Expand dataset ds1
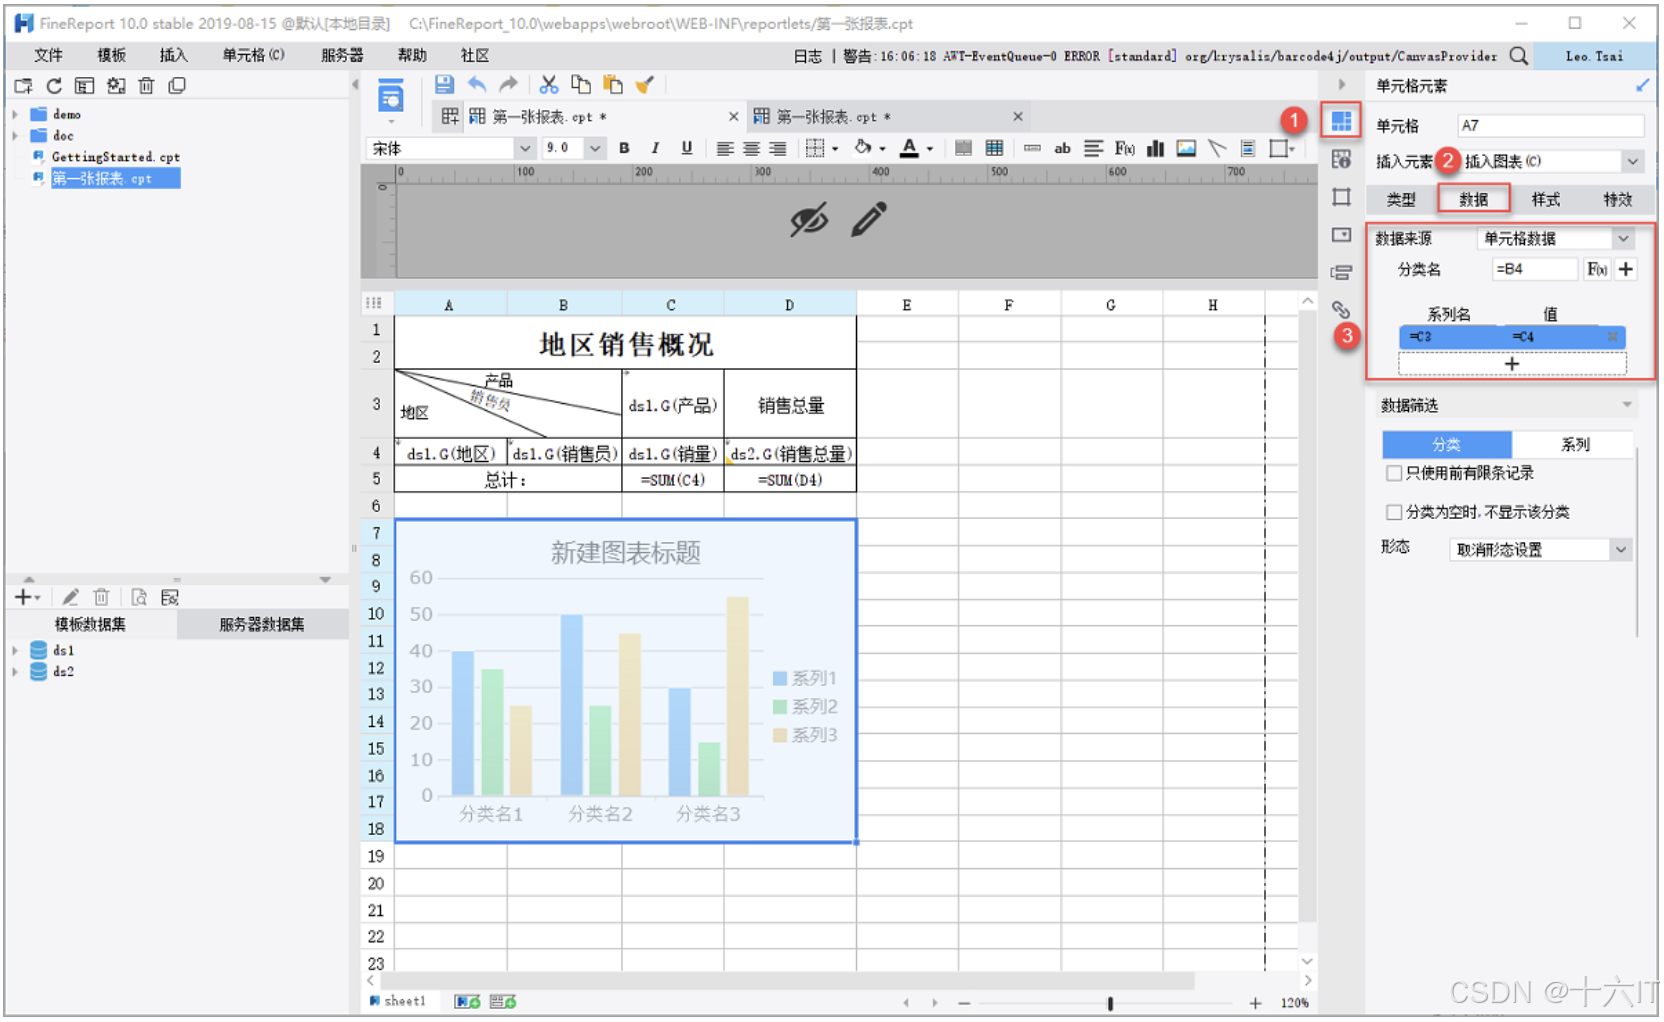The width and height of the screenshot is (1664, 1022). (15, 650)
